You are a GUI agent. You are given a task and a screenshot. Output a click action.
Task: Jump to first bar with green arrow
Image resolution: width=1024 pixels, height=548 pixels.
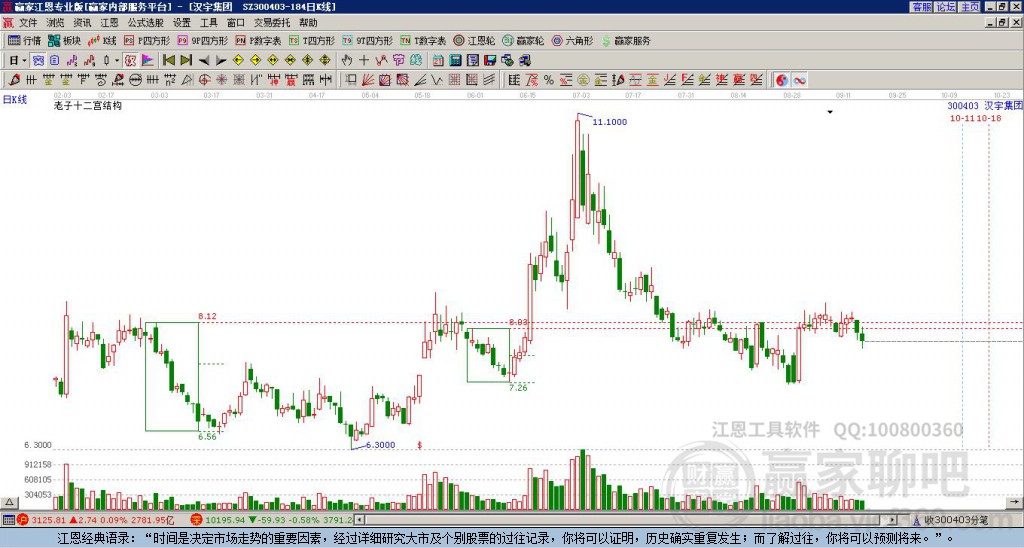168,60
